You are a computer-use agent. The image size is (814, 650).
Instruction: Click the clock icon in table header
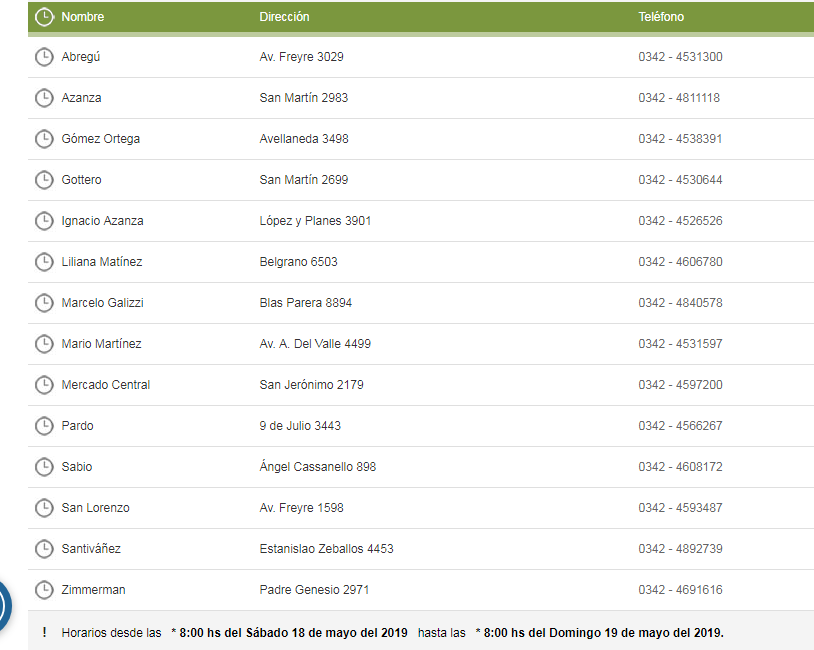[44, 17]
